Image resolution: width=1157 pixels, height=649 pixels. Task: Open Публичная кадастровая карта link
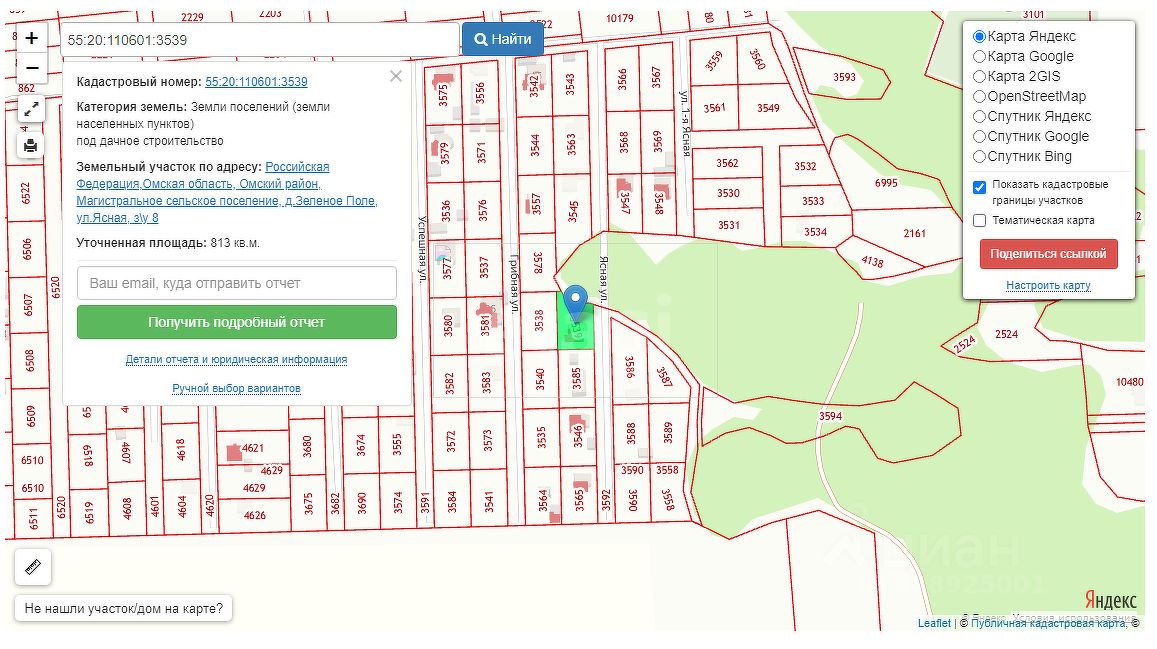(x=1049, y=624)
